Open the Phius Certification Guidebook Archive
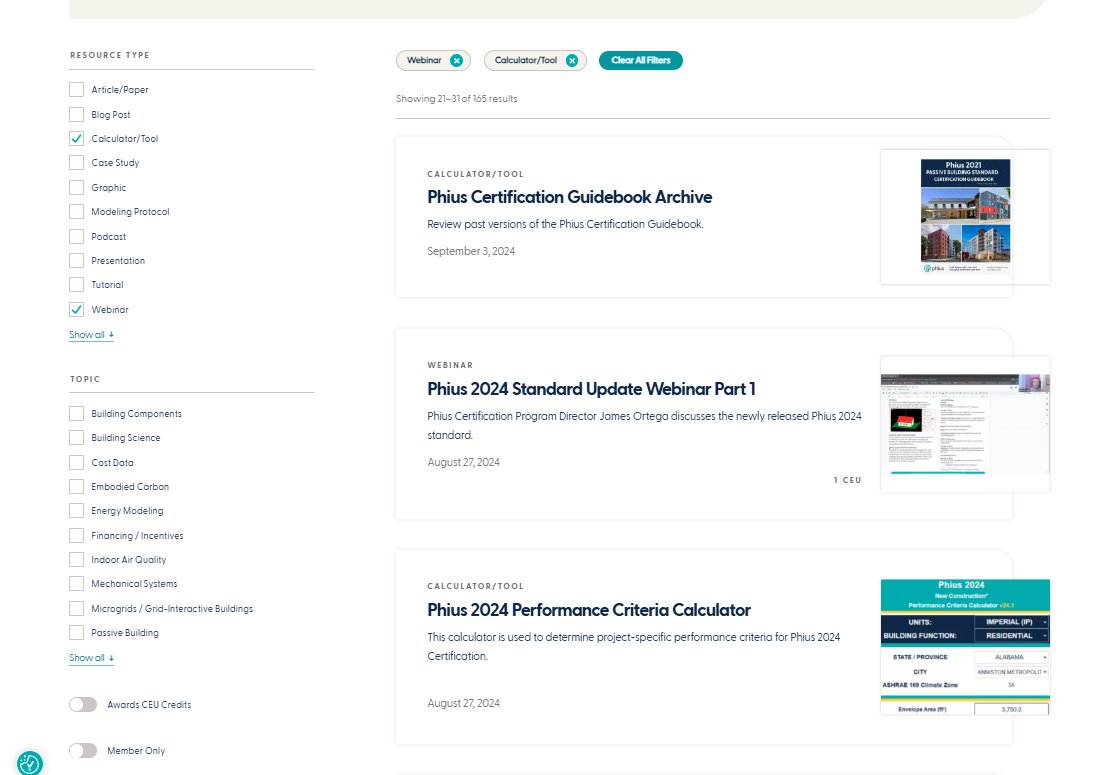This screenshot has width=1116, height=775. pyautogui.click(x=569, y=197)
